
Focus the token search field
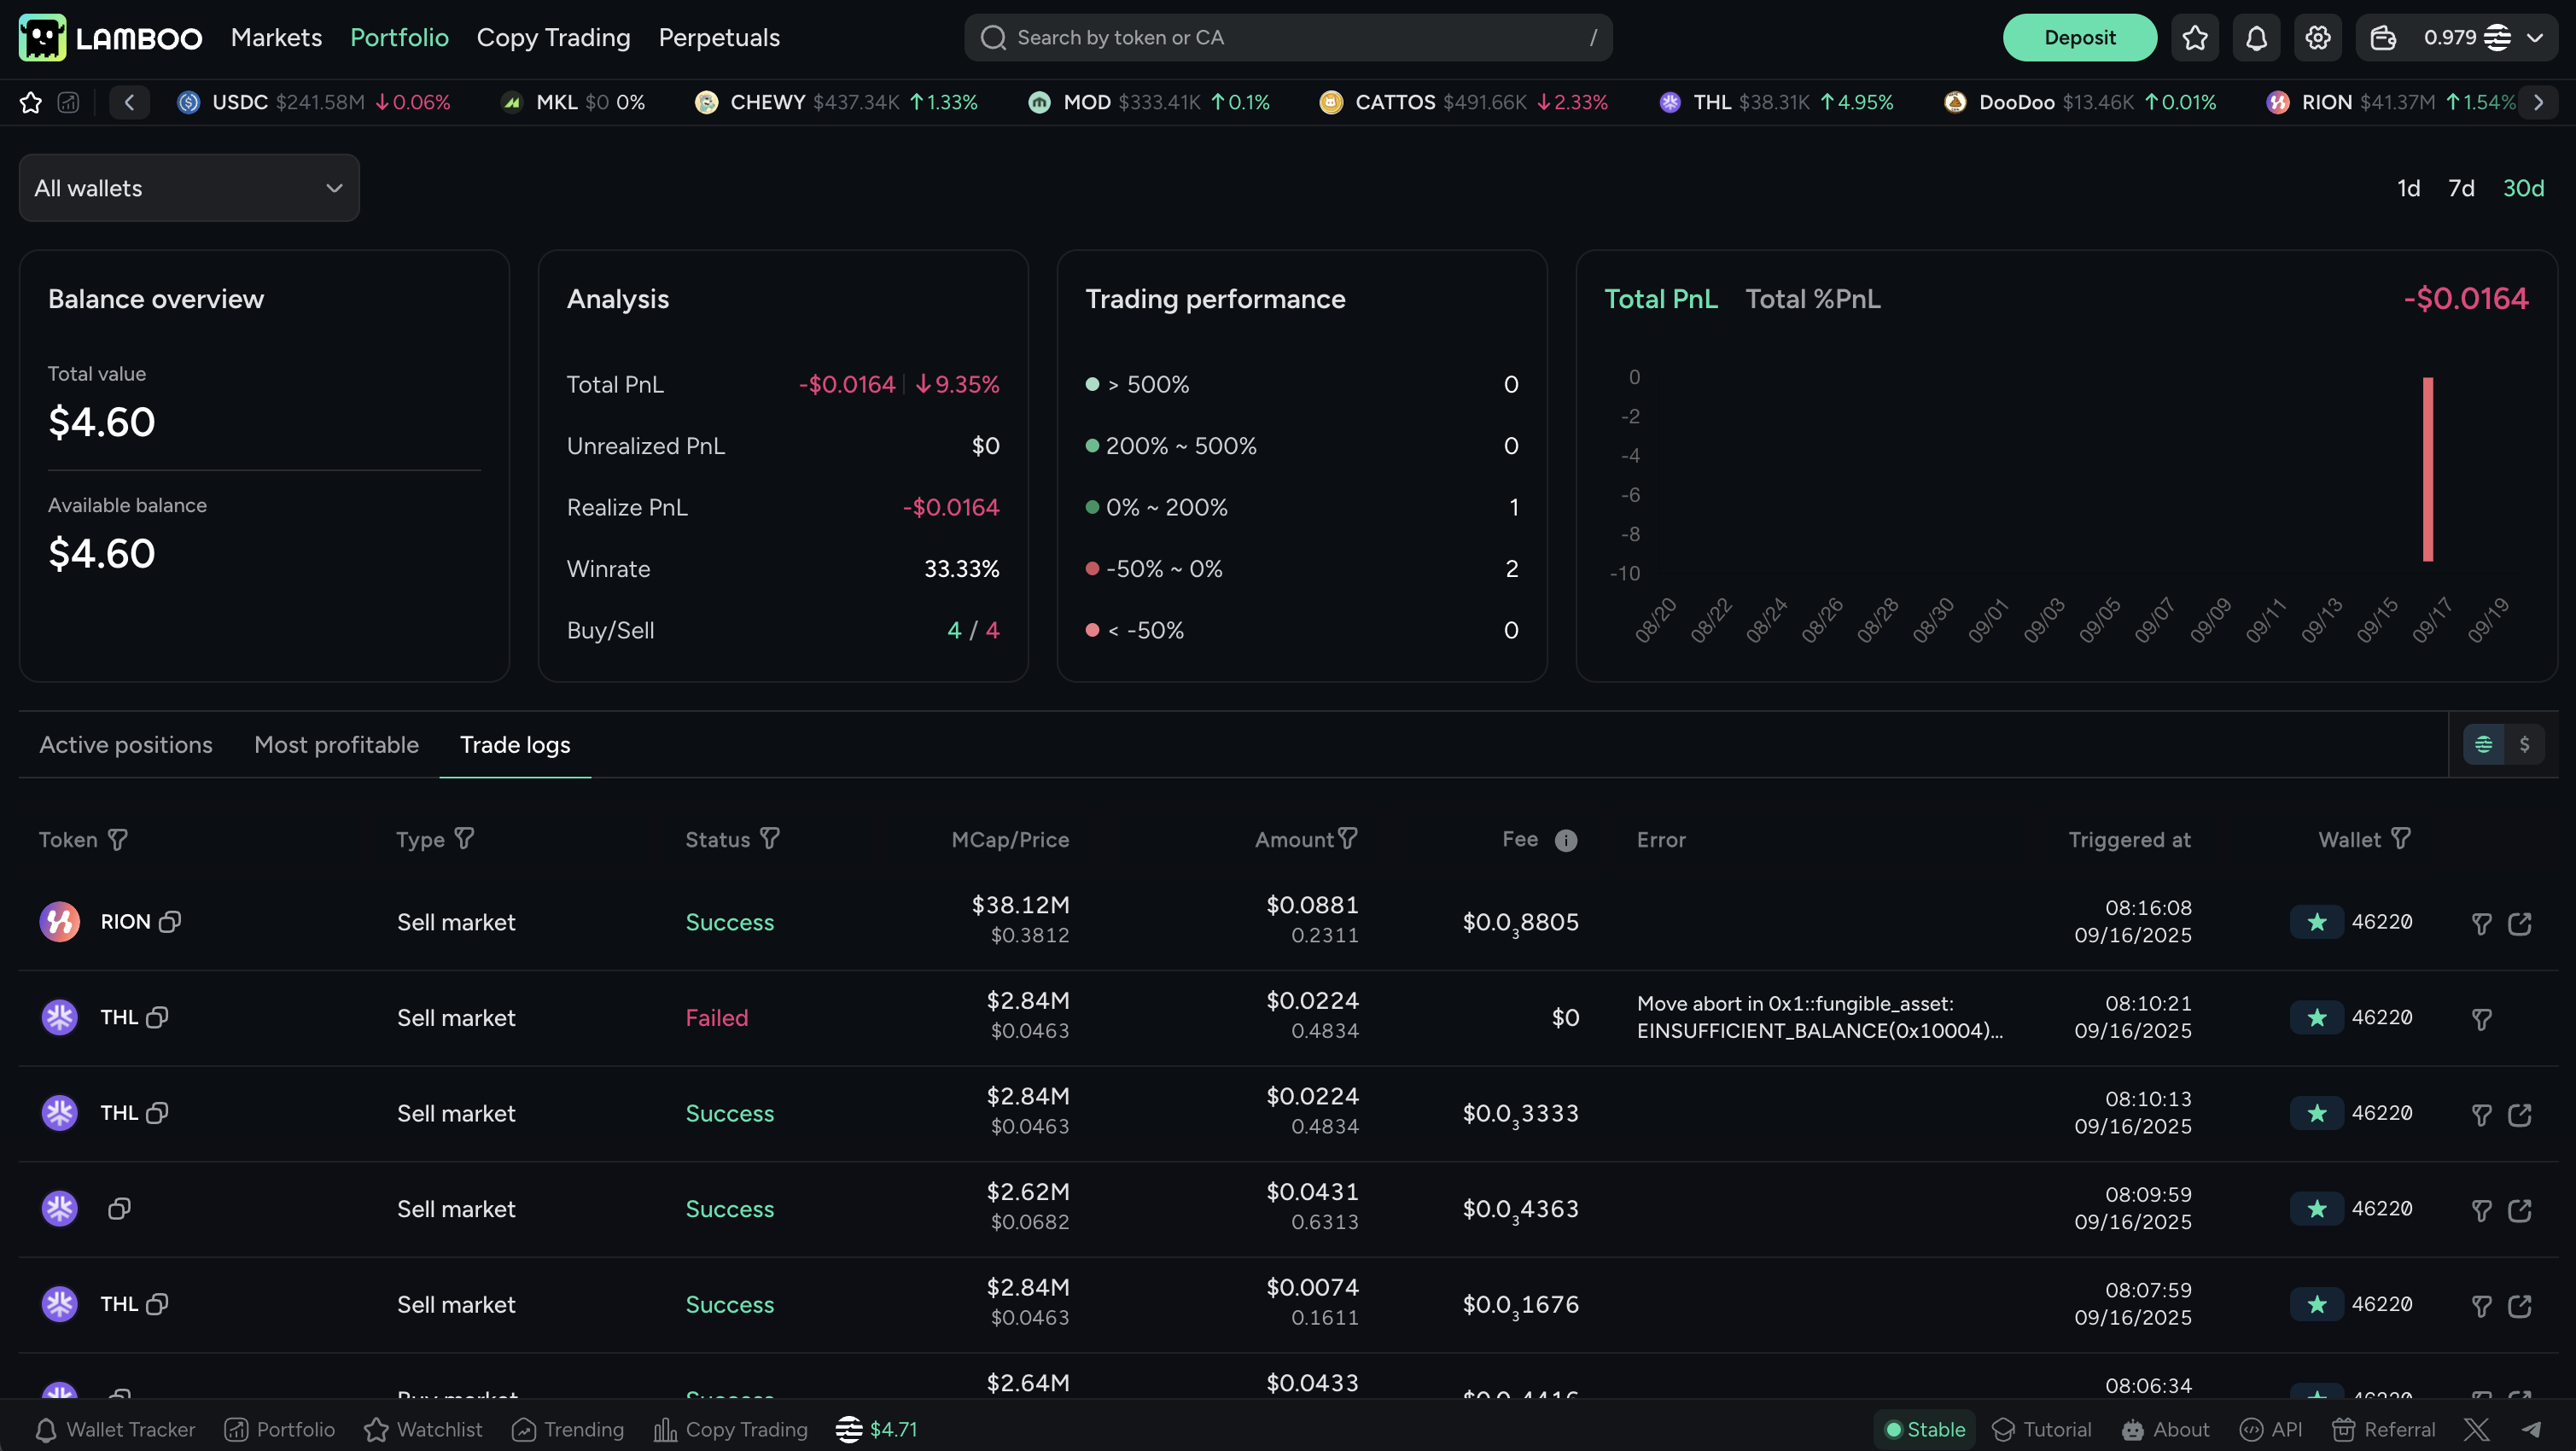pos(1287,38)
